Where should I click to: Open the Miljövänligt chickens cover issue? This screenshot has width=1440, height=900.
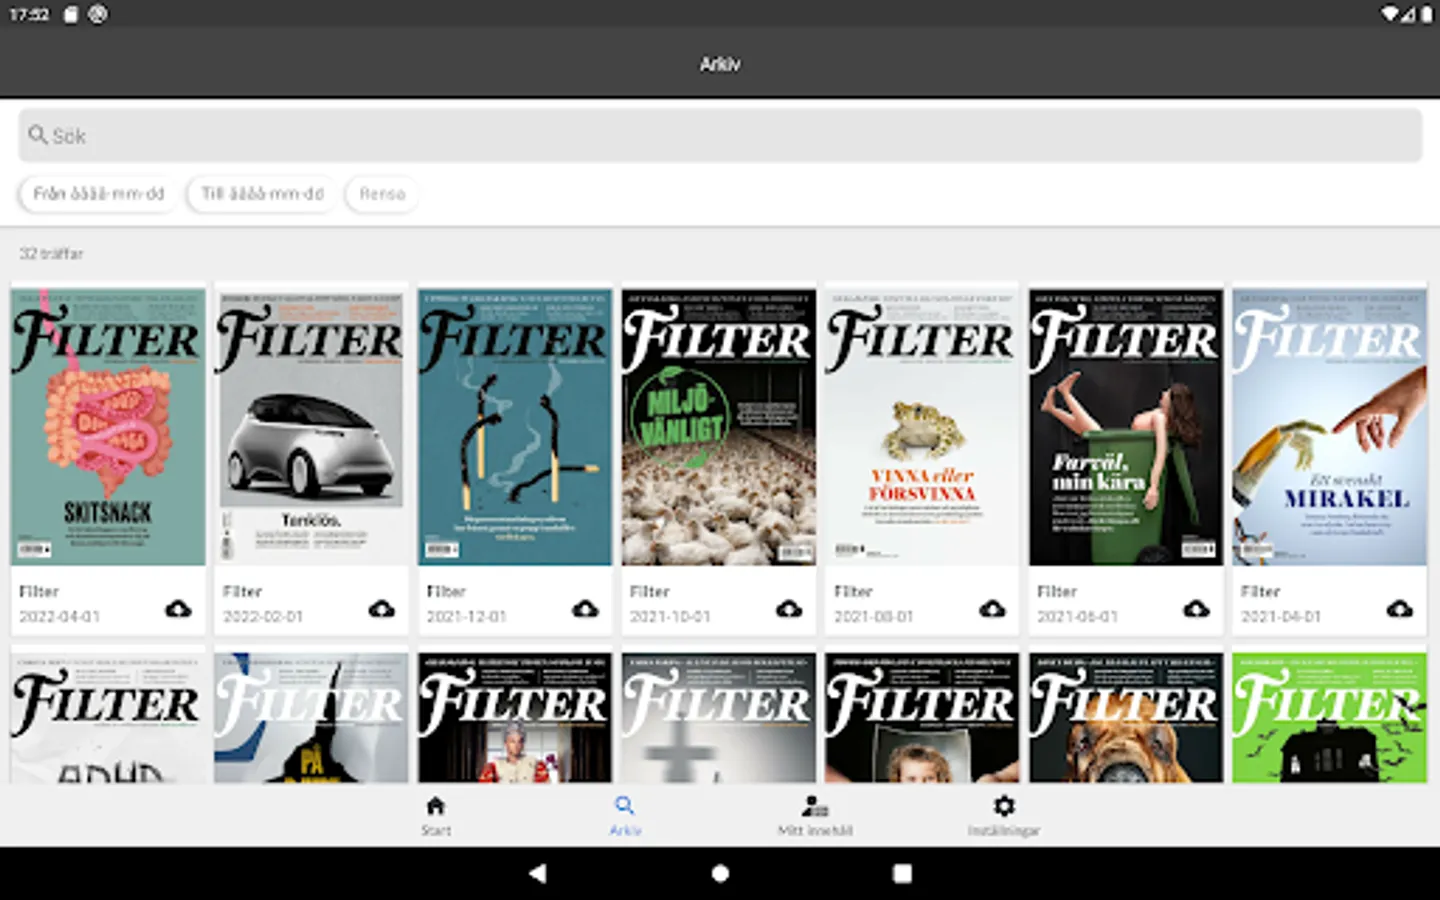click(718, 427)
